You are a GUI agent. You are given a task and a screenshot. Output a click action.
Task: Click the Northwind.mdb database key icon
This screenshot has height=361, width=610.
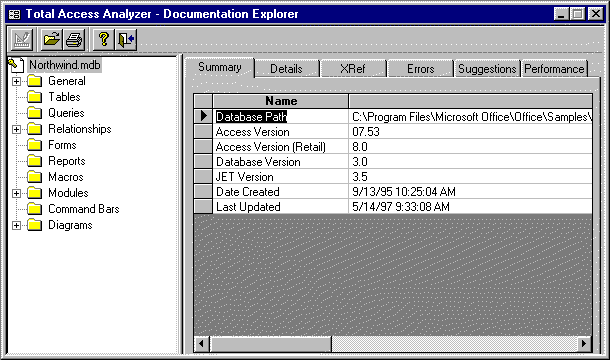click(17, 65)
